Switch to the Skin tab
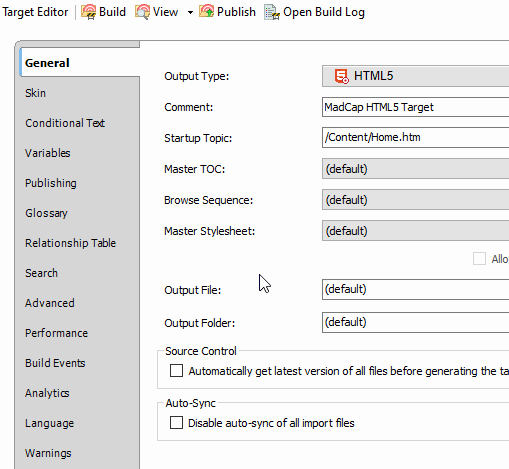 click(35, 93)
